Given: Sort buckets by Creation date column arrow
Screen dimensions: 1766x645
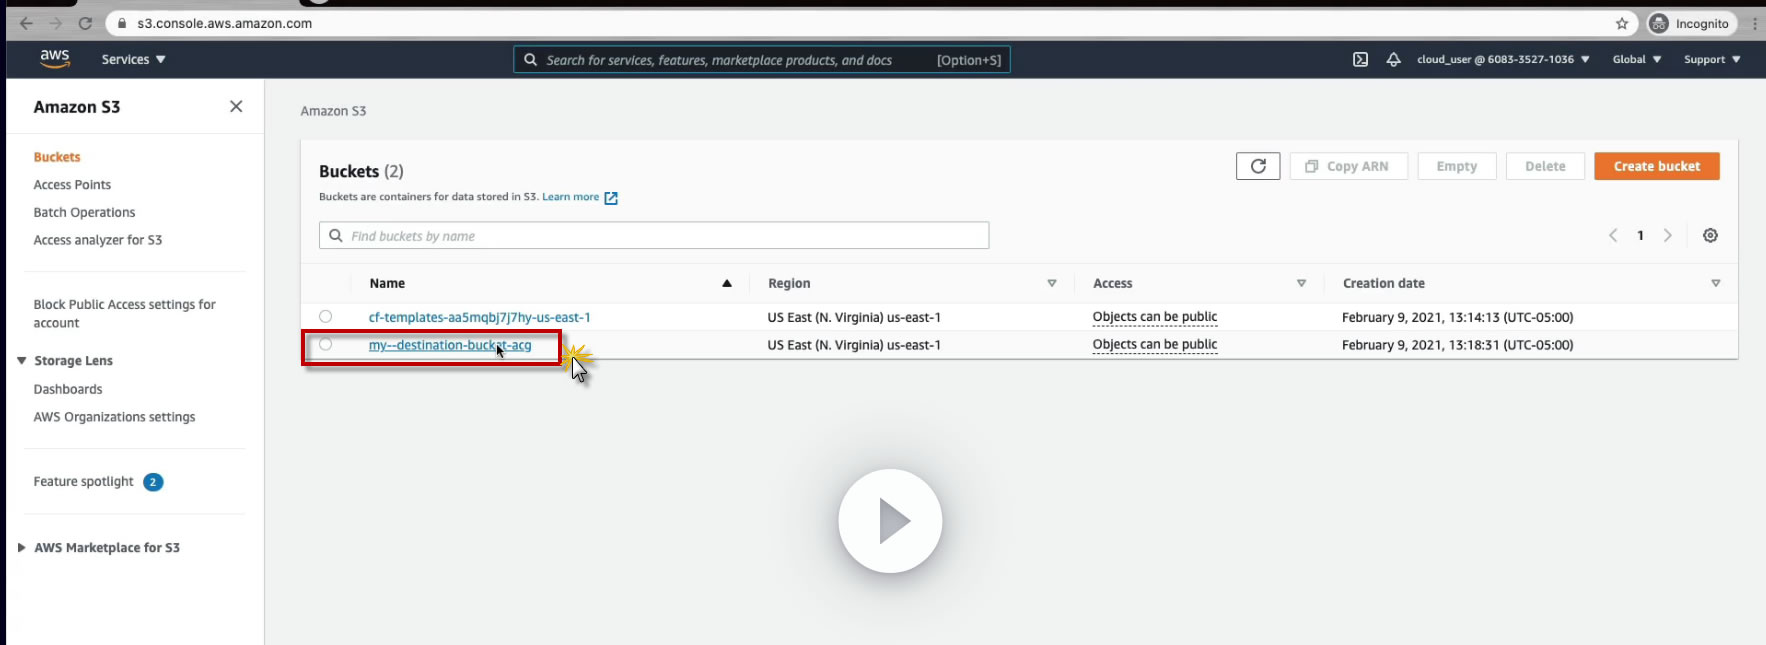Looking at the screenshot, I should tap(1716, 283).
